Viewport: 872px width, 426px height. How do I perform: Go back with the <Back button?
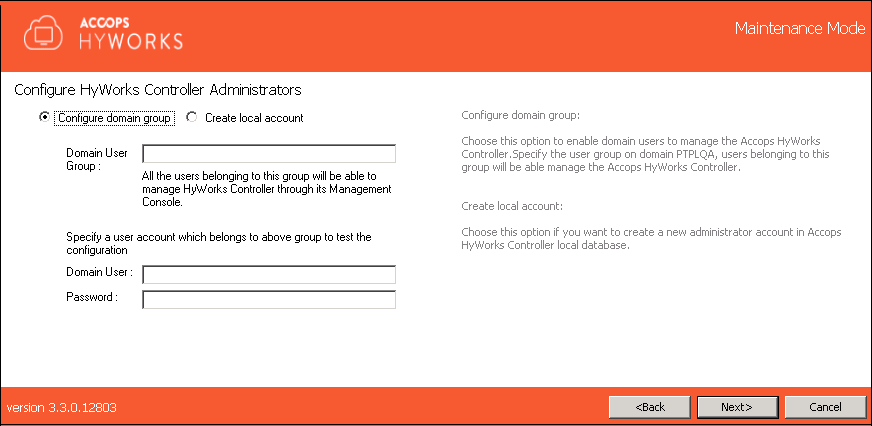click(x=650, y=407)
